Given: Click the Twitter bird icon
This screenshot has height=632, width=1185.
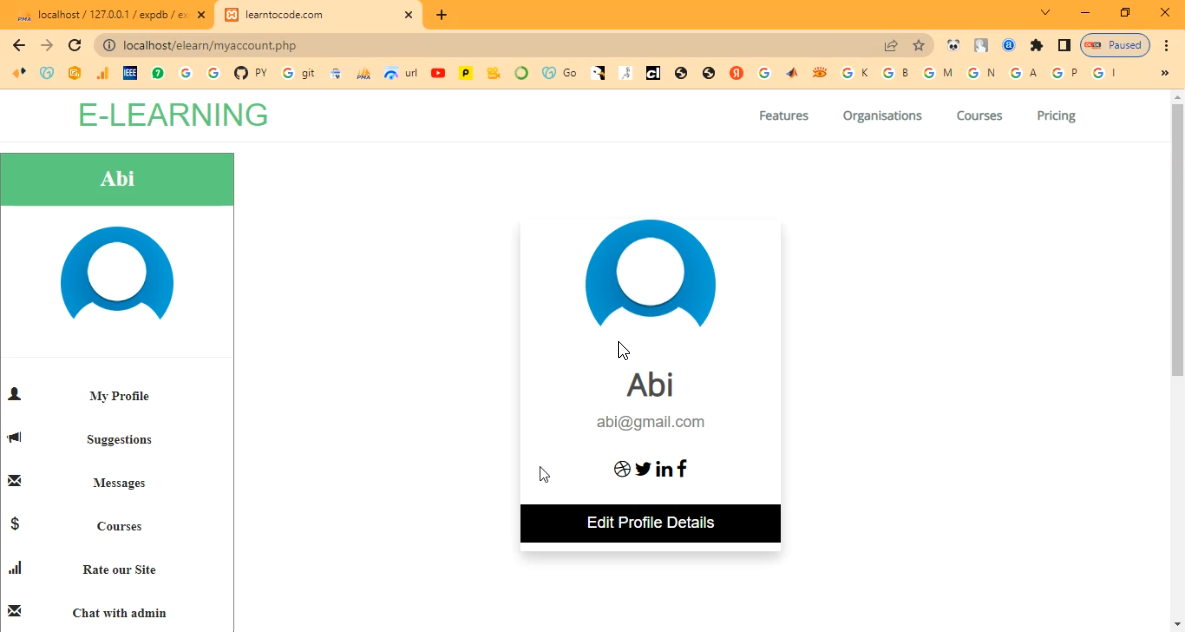Looking at the screenshot, I should coord(643,469).
